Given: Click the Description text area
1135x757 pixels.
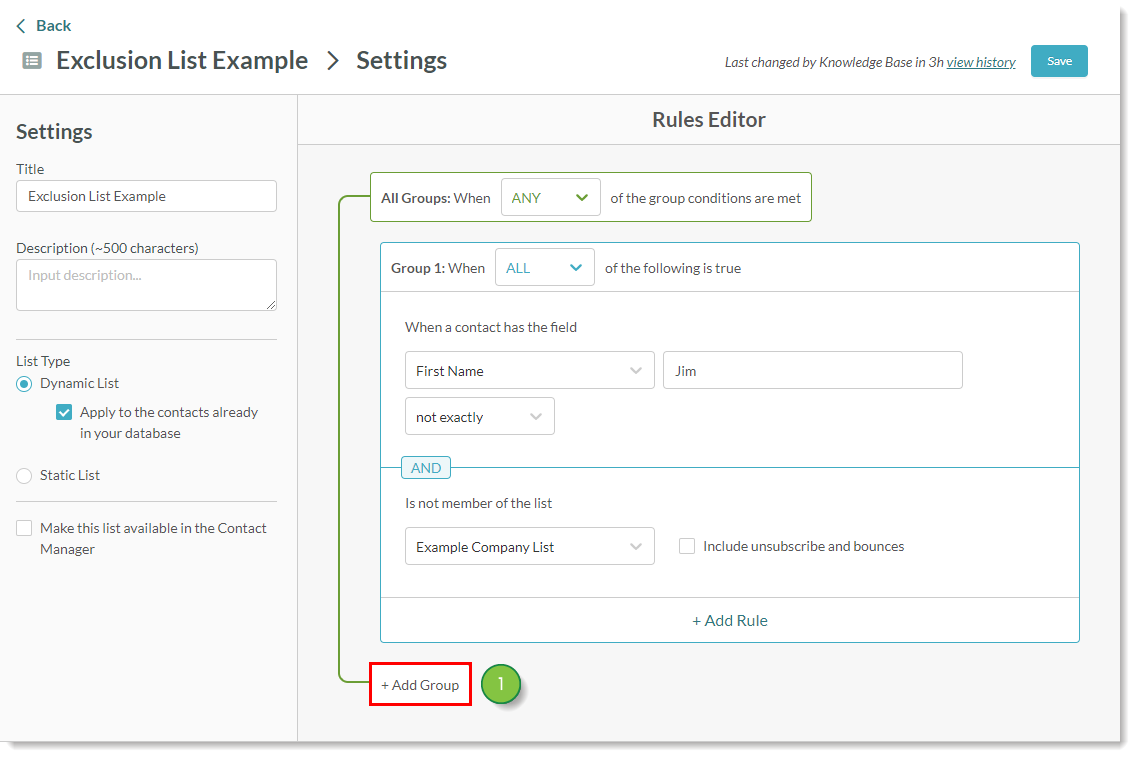Looking at the screenshot, I should pos(146,285).
